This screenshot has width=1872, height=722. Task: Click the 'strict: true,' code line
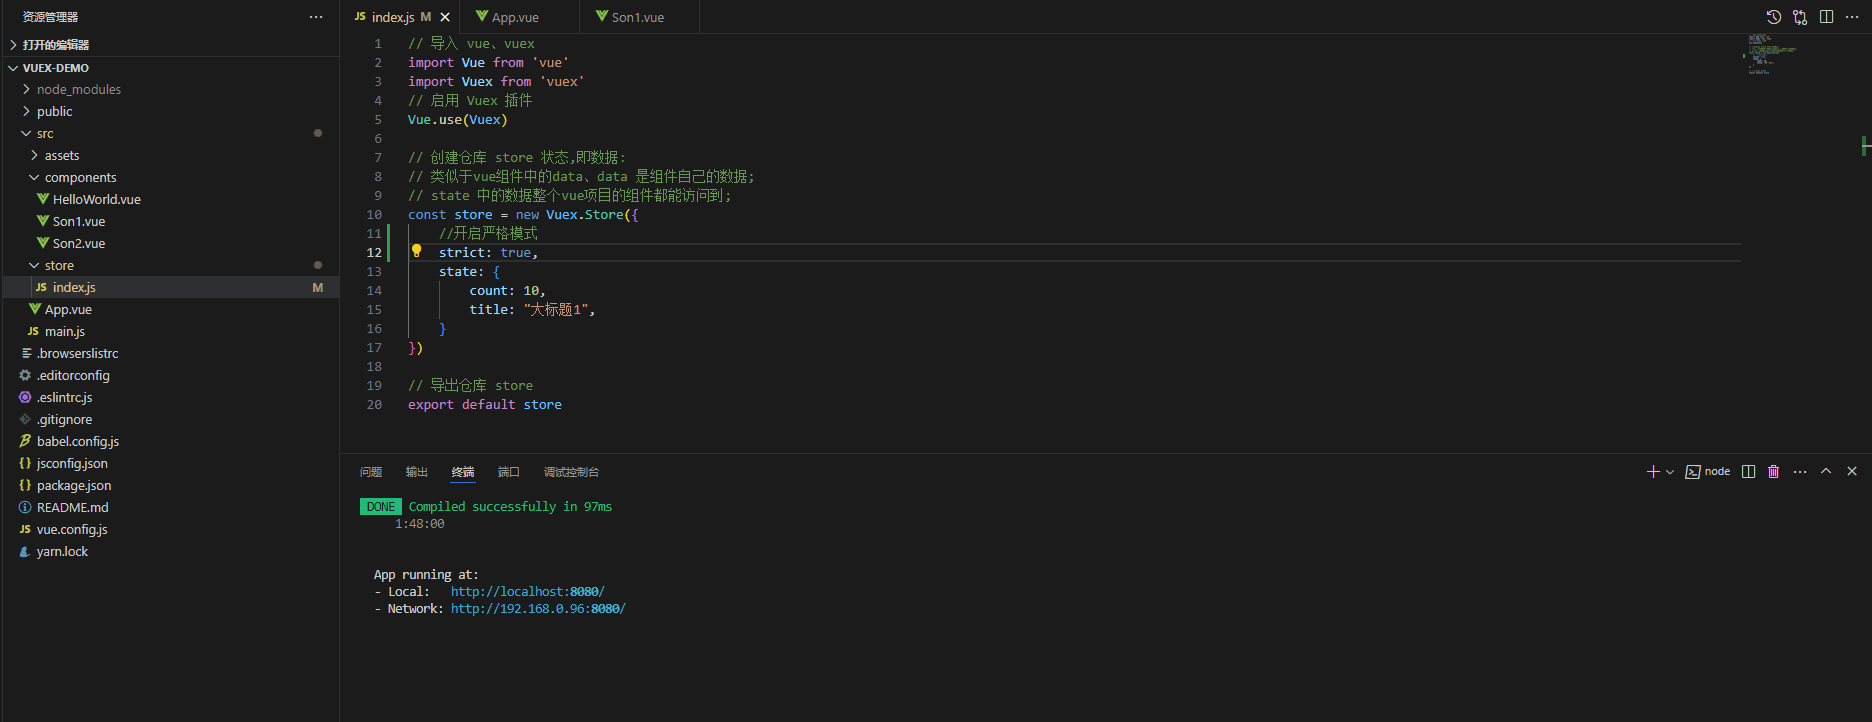click(488, 253)
